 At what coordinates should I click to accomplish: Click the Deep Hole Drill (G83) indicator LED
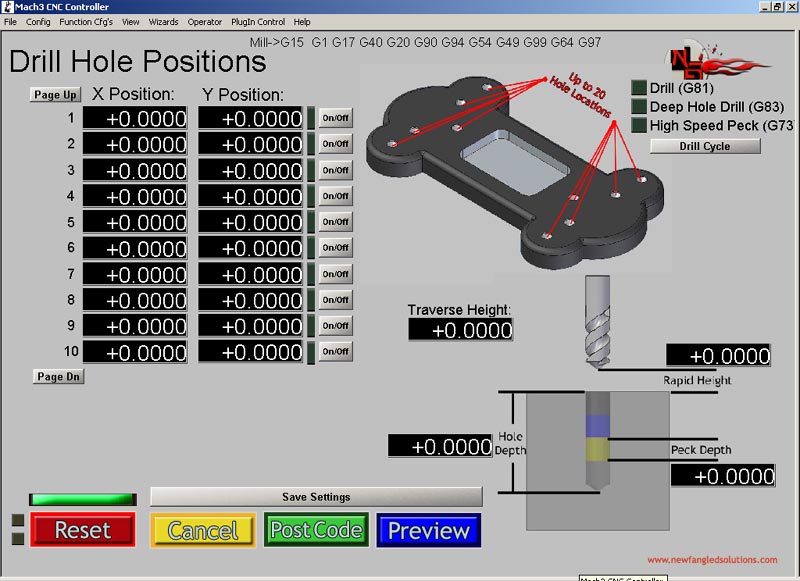(639, 107)
